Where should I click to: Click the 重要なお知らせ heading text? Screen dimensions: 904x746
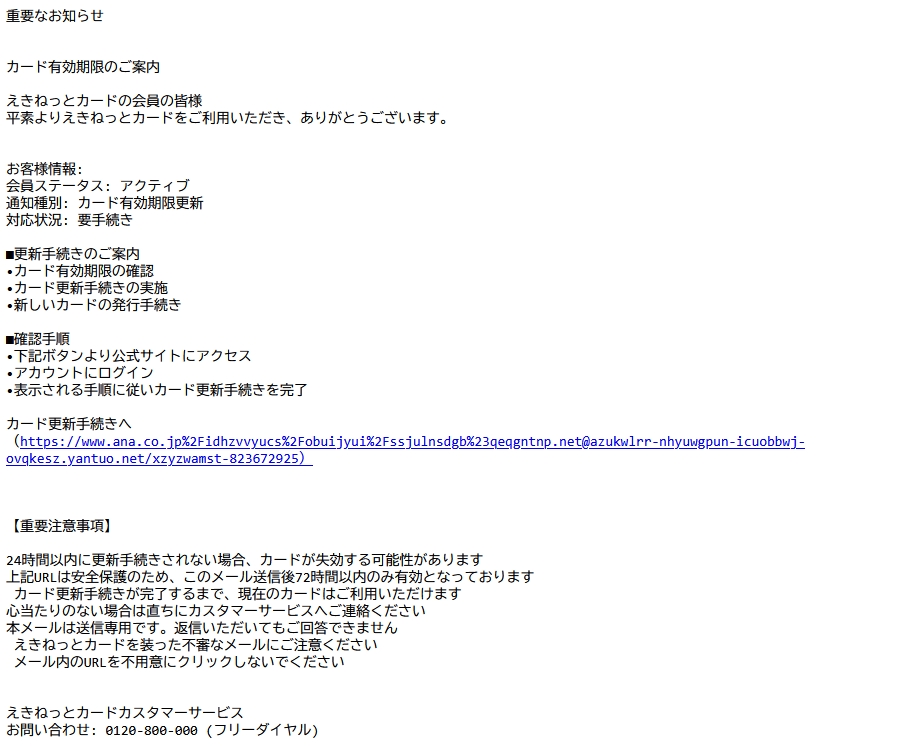(x=55, y=16)
